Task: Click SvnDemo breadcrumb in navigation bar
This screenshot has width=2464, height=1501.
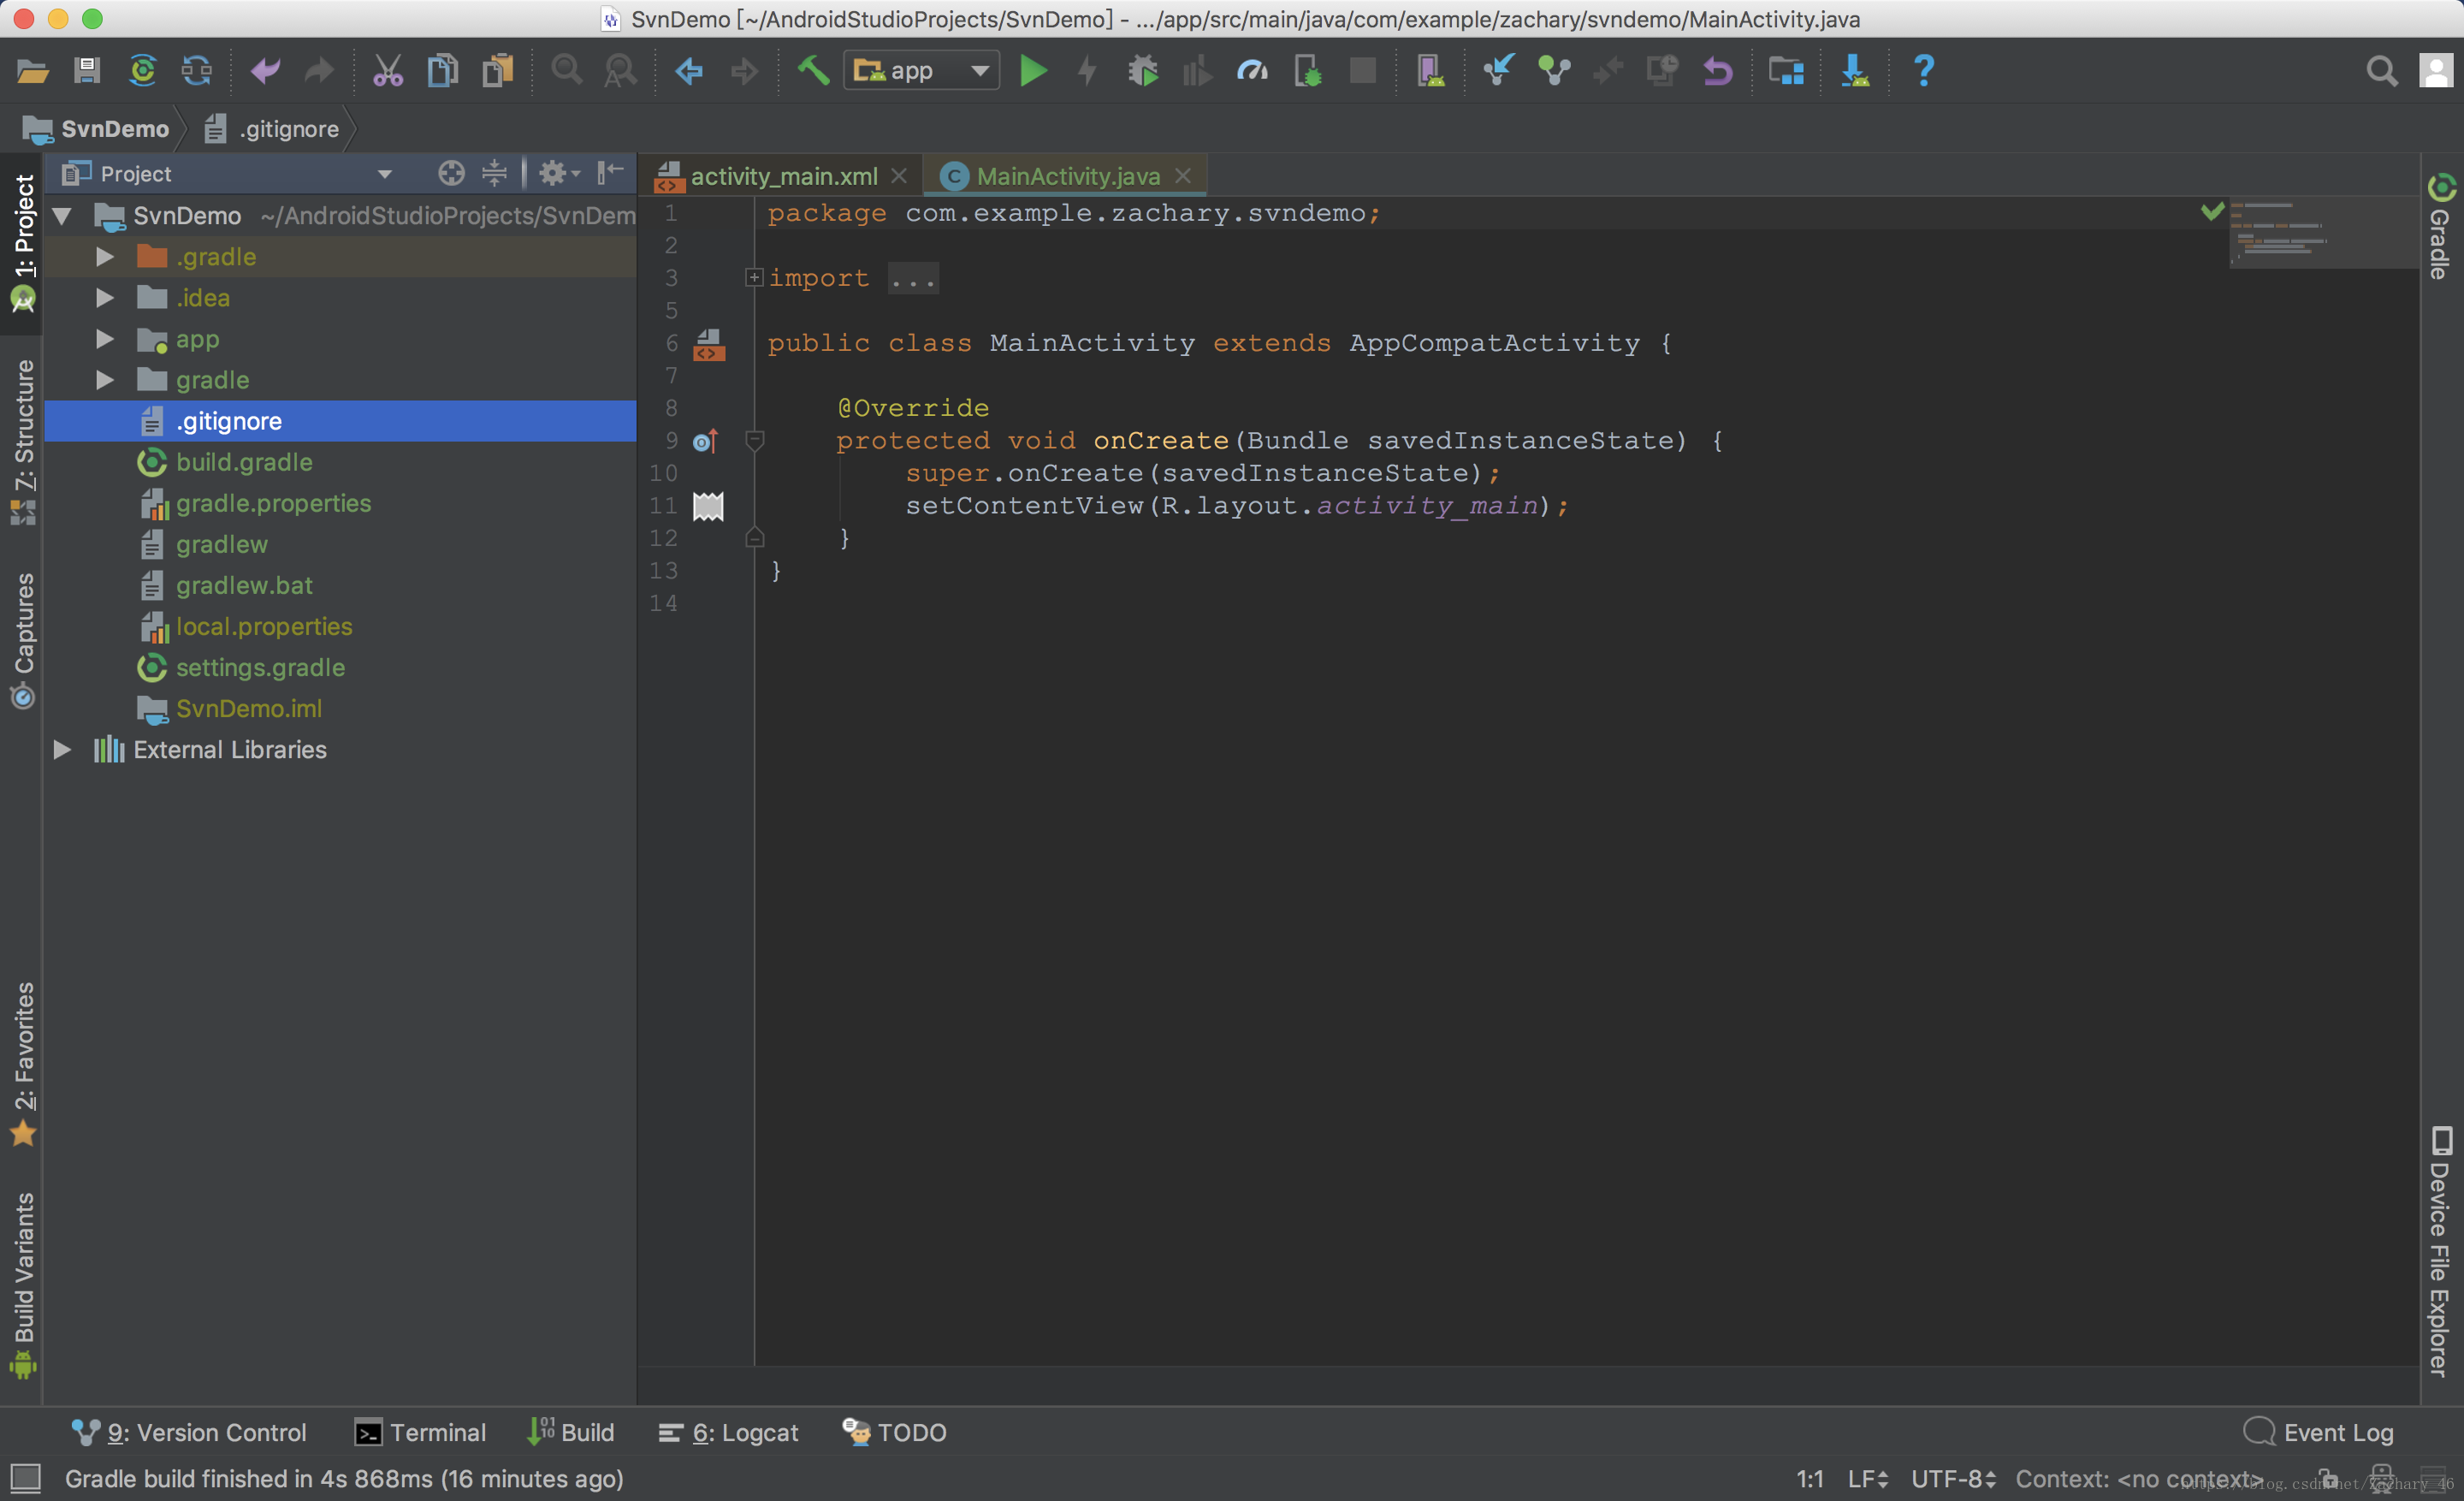Action: 96,129
